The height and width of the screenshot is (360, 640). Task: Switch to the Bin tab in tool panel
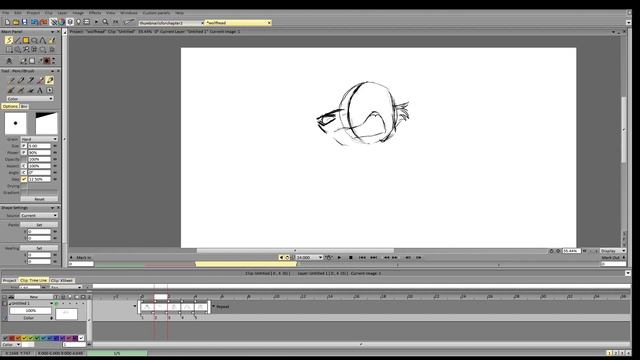(24, 106)
